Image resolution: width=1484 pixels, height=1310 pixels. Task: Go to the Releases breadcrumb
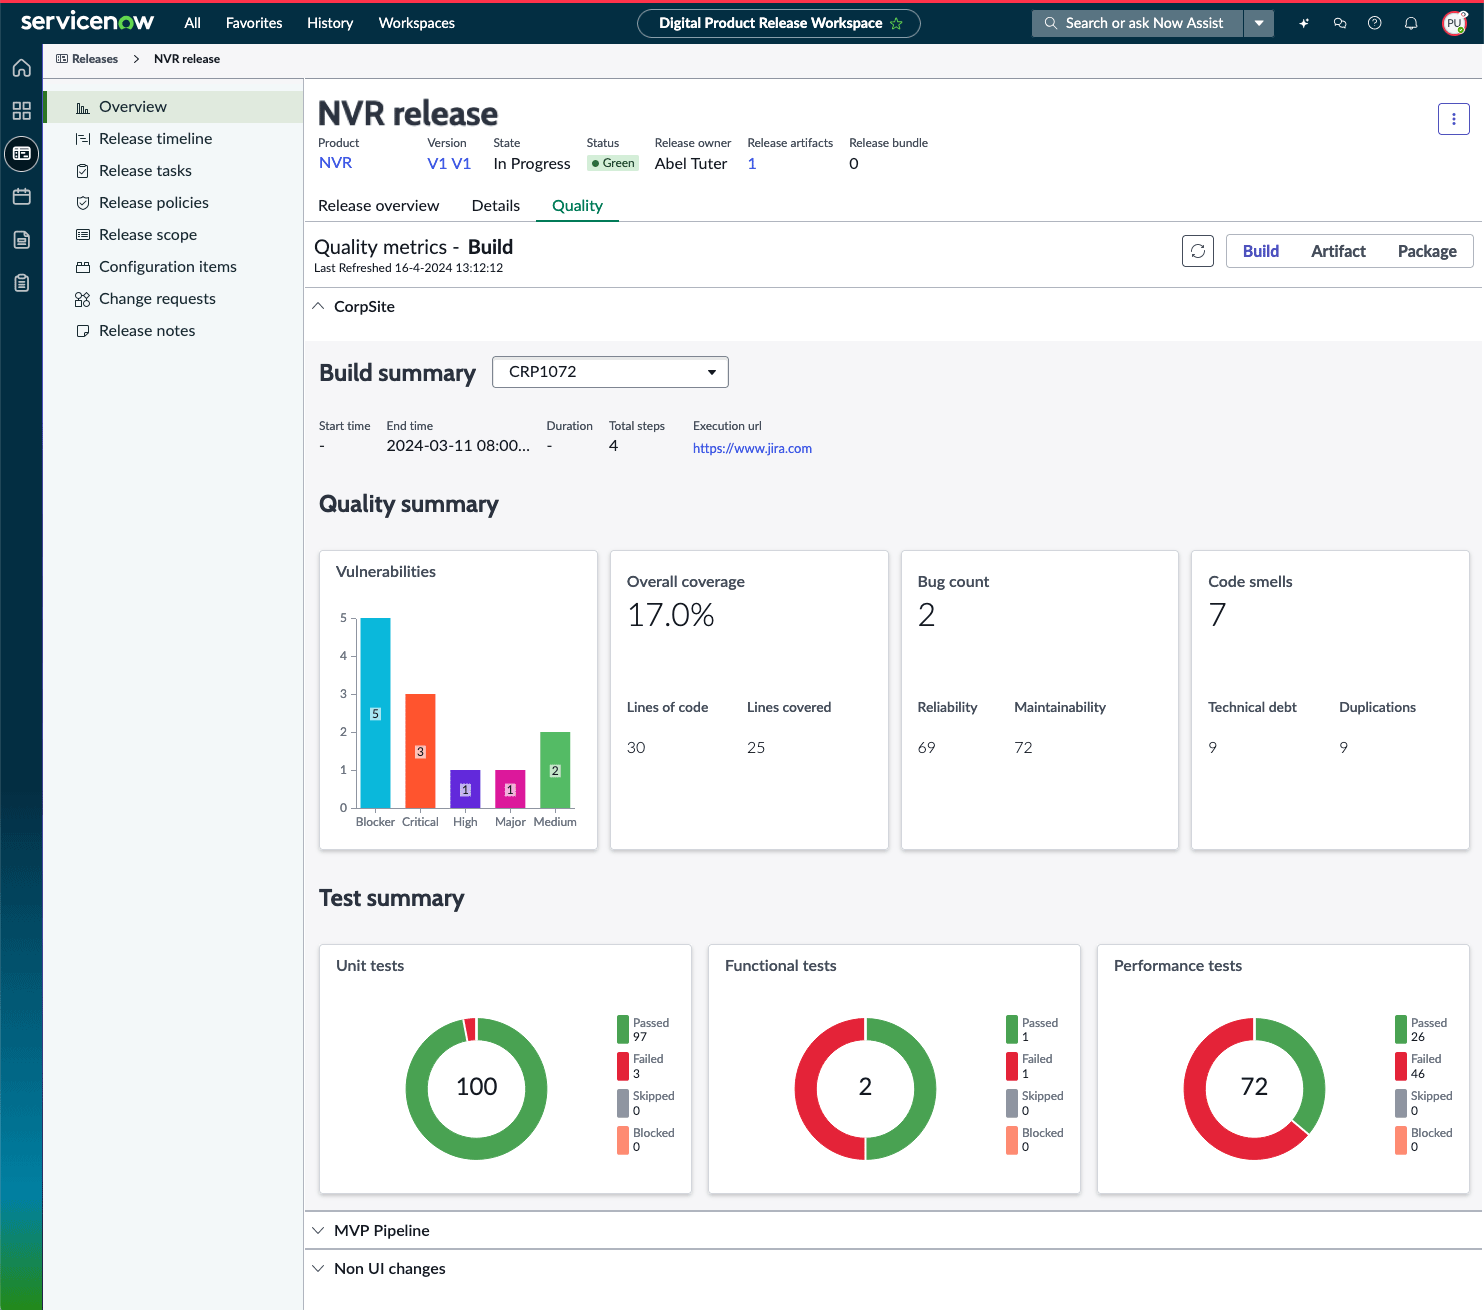click(x=95, y=59)
